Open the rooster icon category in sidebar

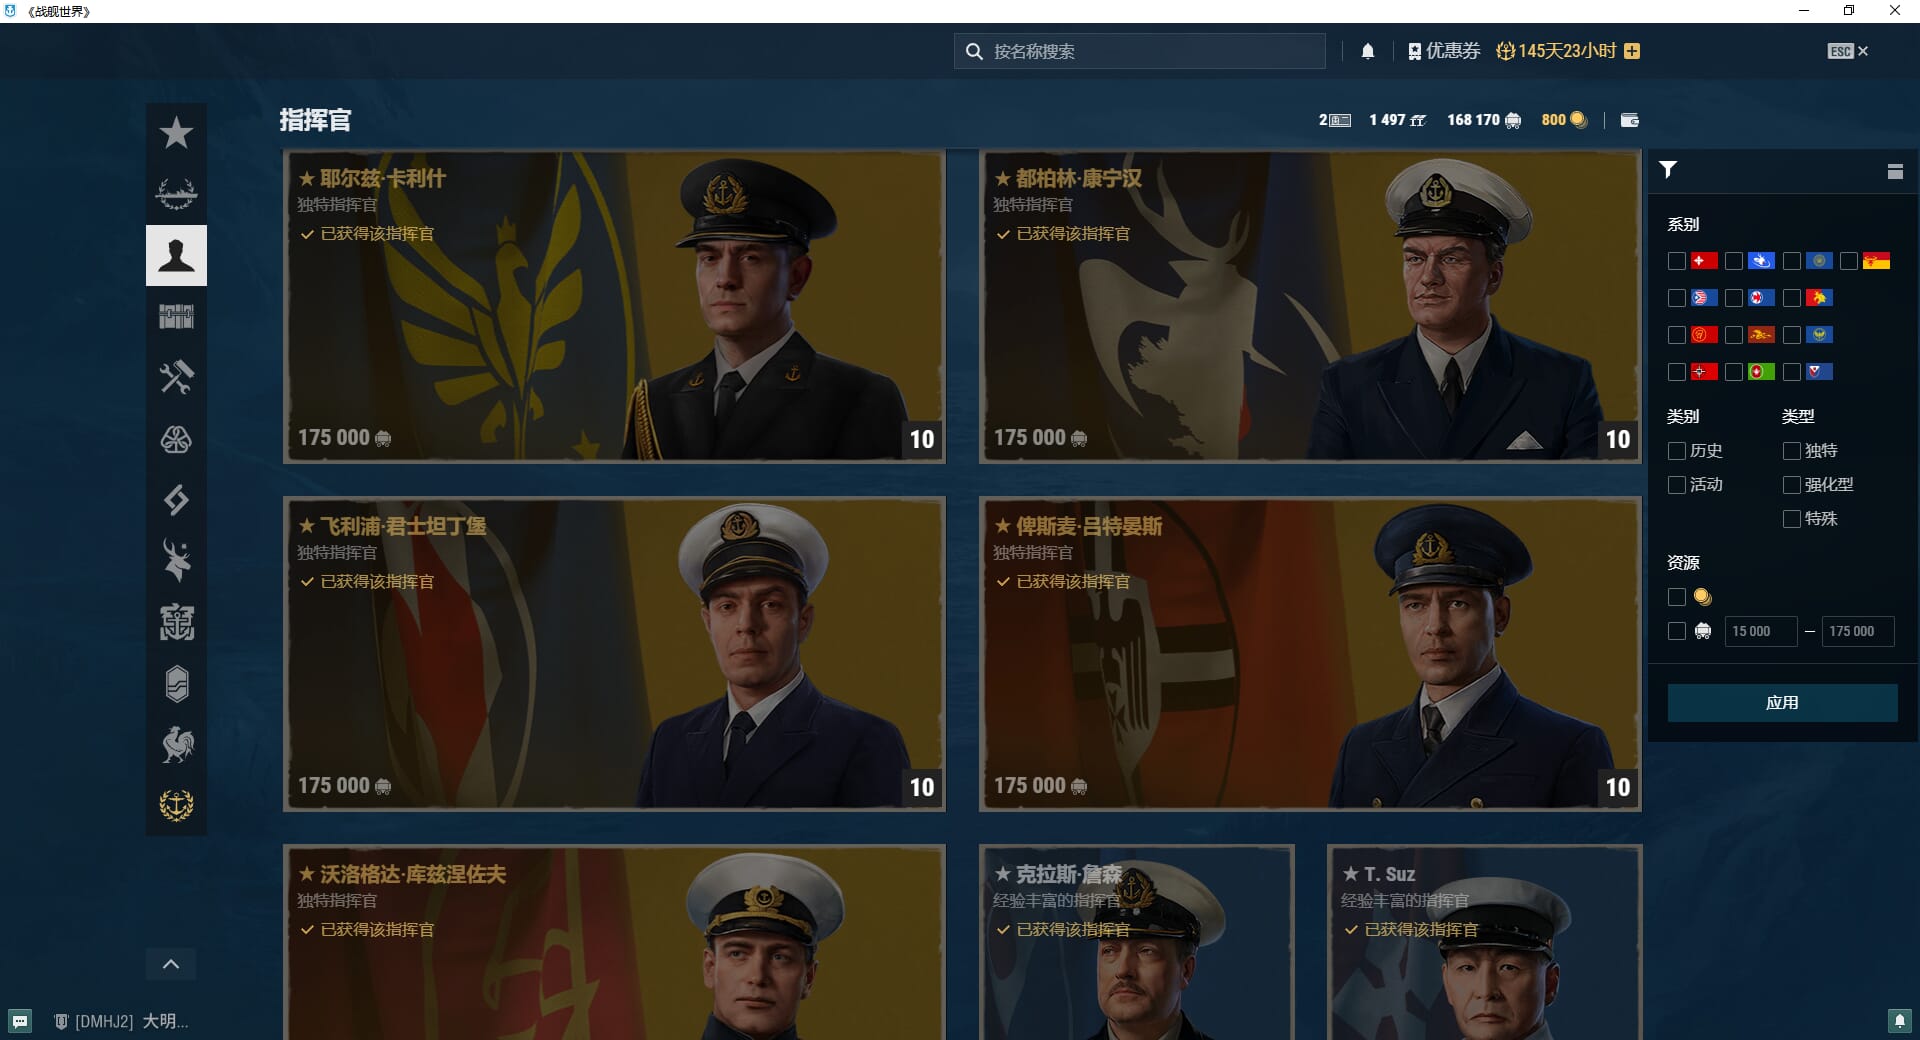tap(176, 745)
